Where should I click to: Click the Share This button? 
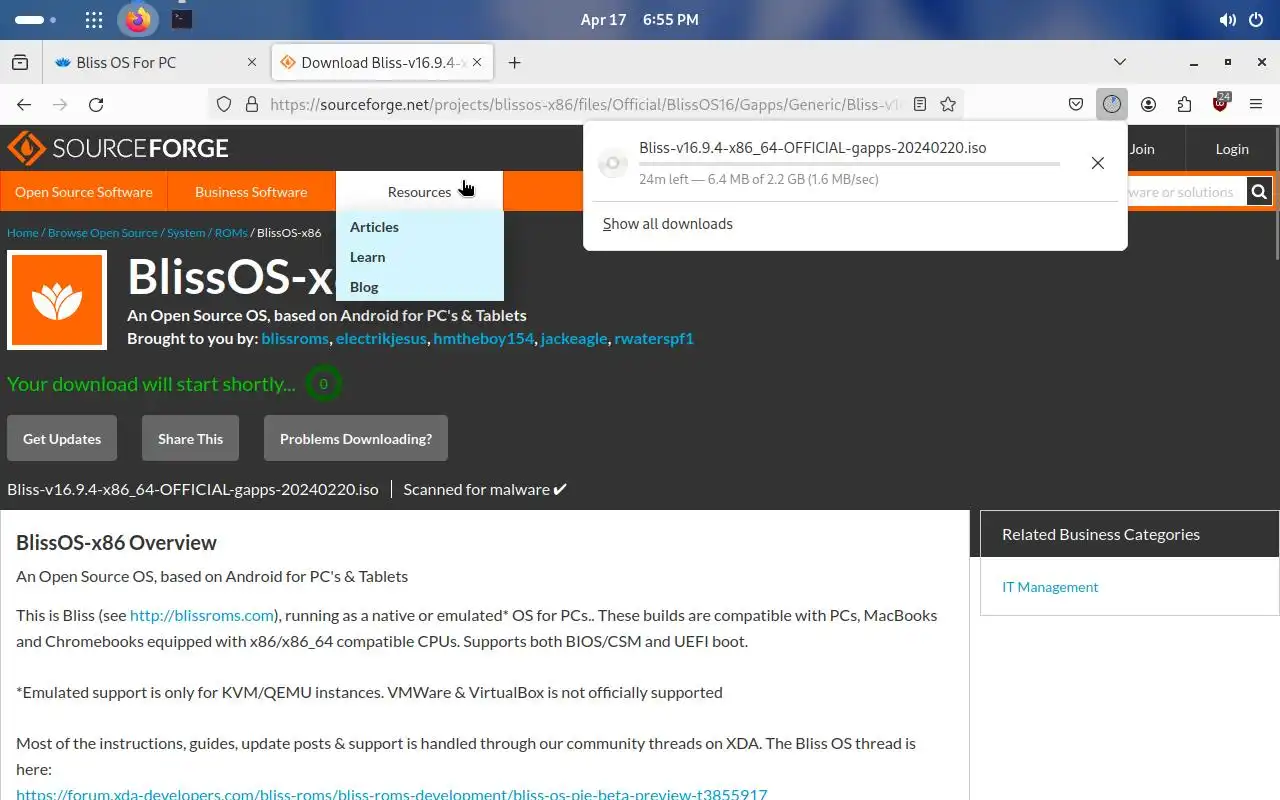point(190,438)
